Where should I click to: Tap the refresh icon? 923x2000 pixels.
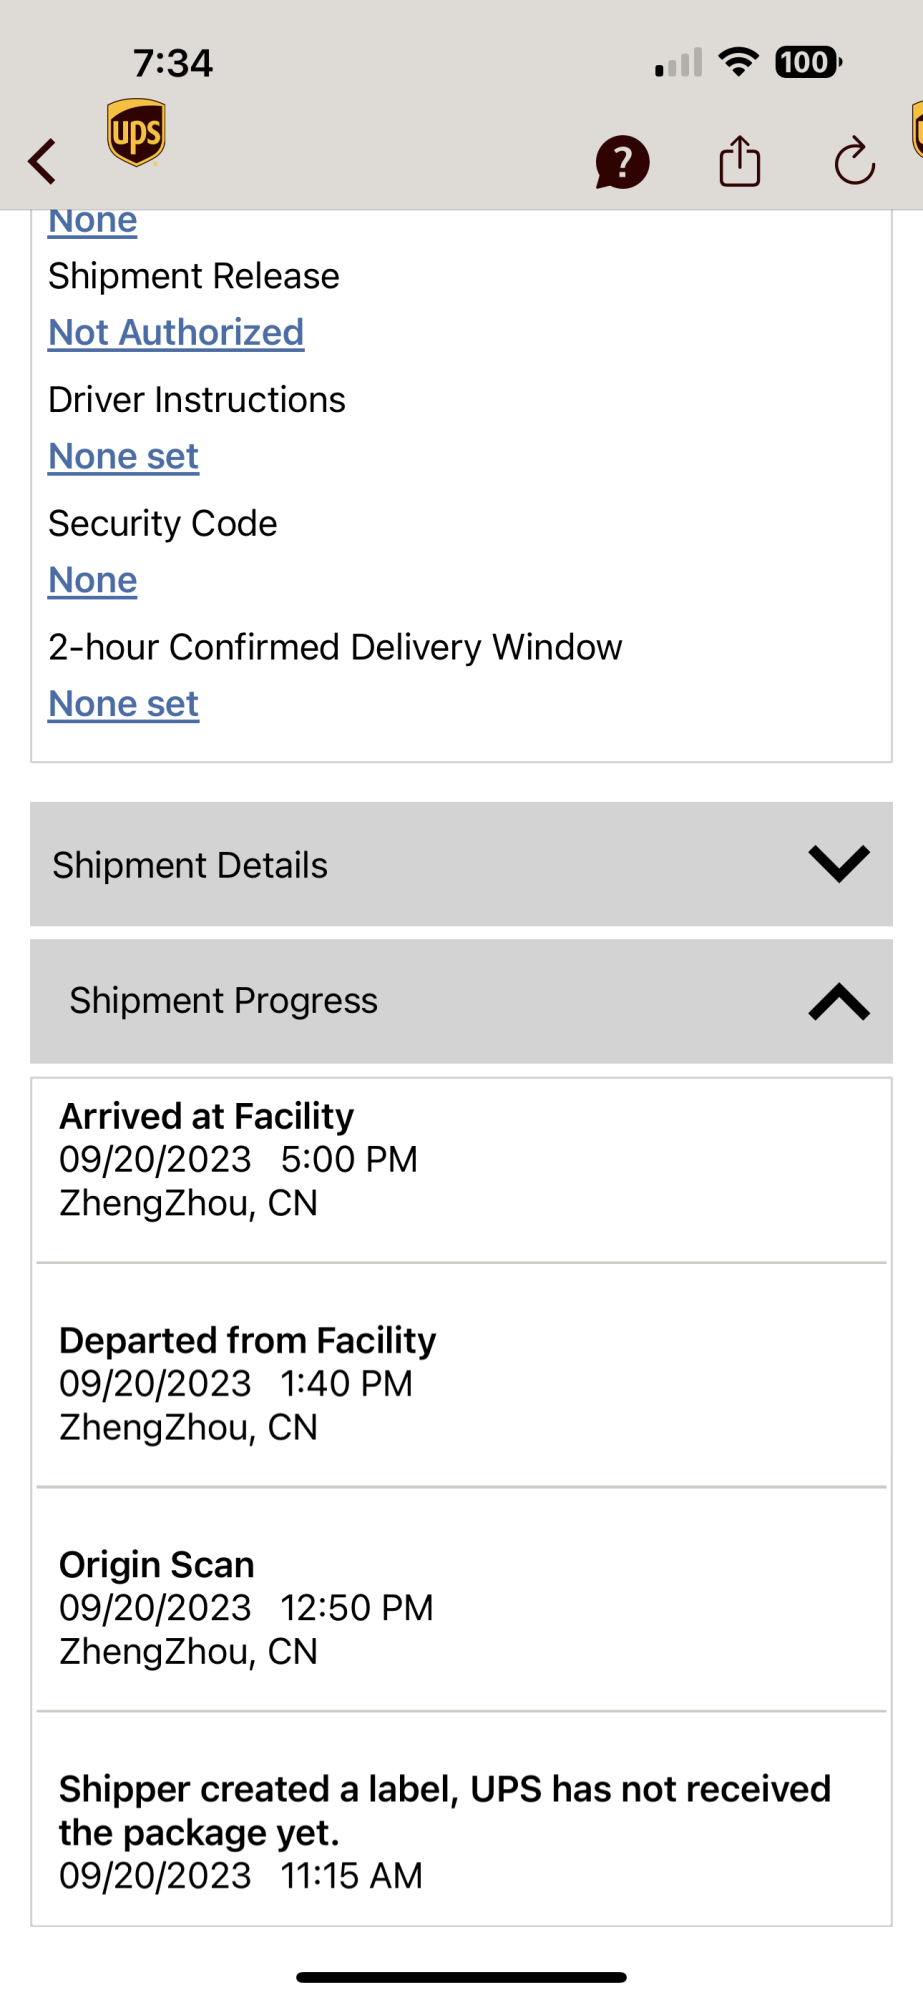click(855, 162)
